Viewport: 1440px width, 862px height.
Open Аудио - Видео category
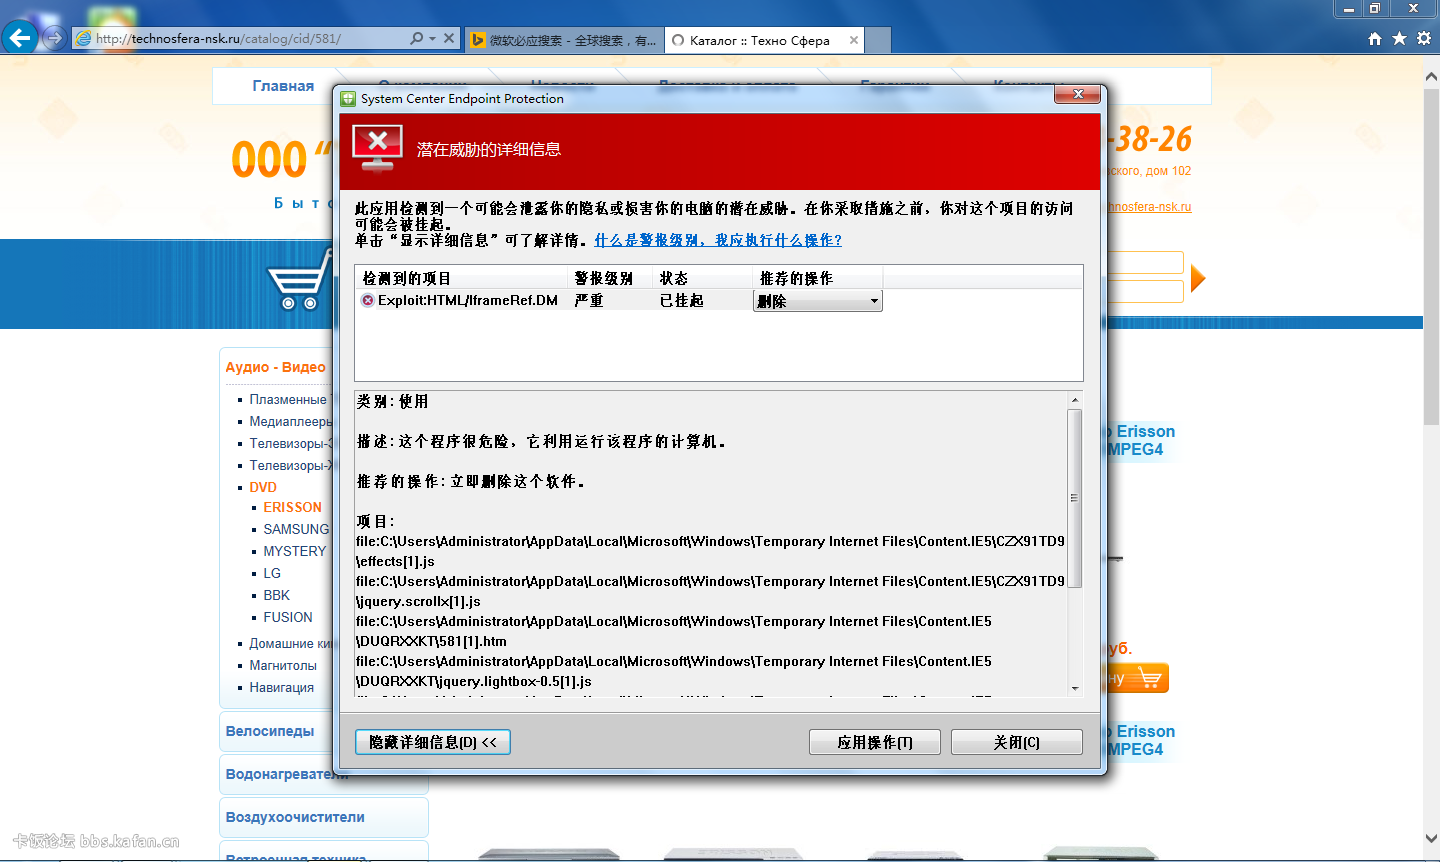click(275, 367)
